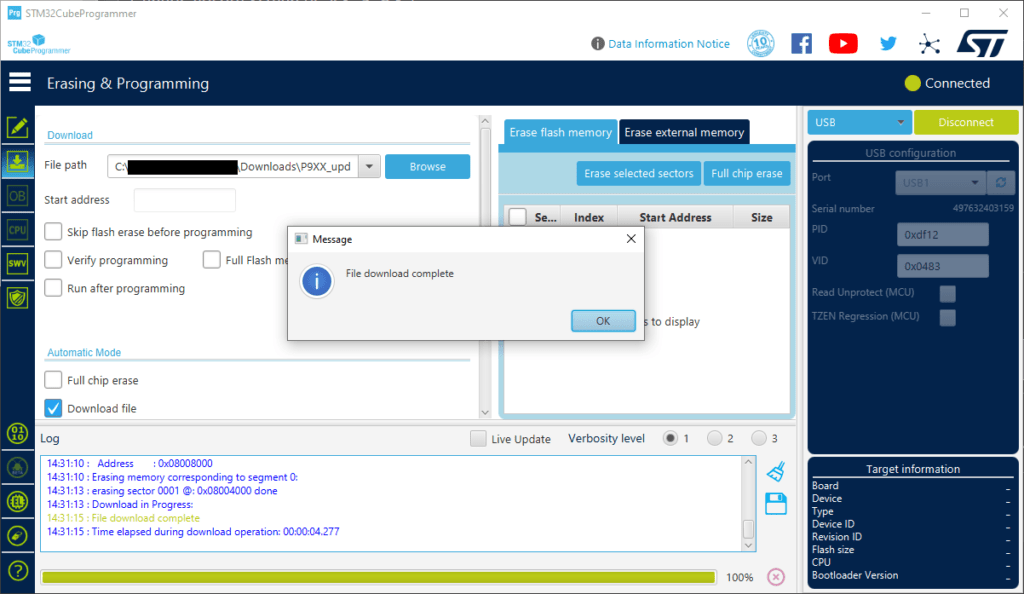
Task: Enable Run after programming checkbox
Action: [54, 288]
